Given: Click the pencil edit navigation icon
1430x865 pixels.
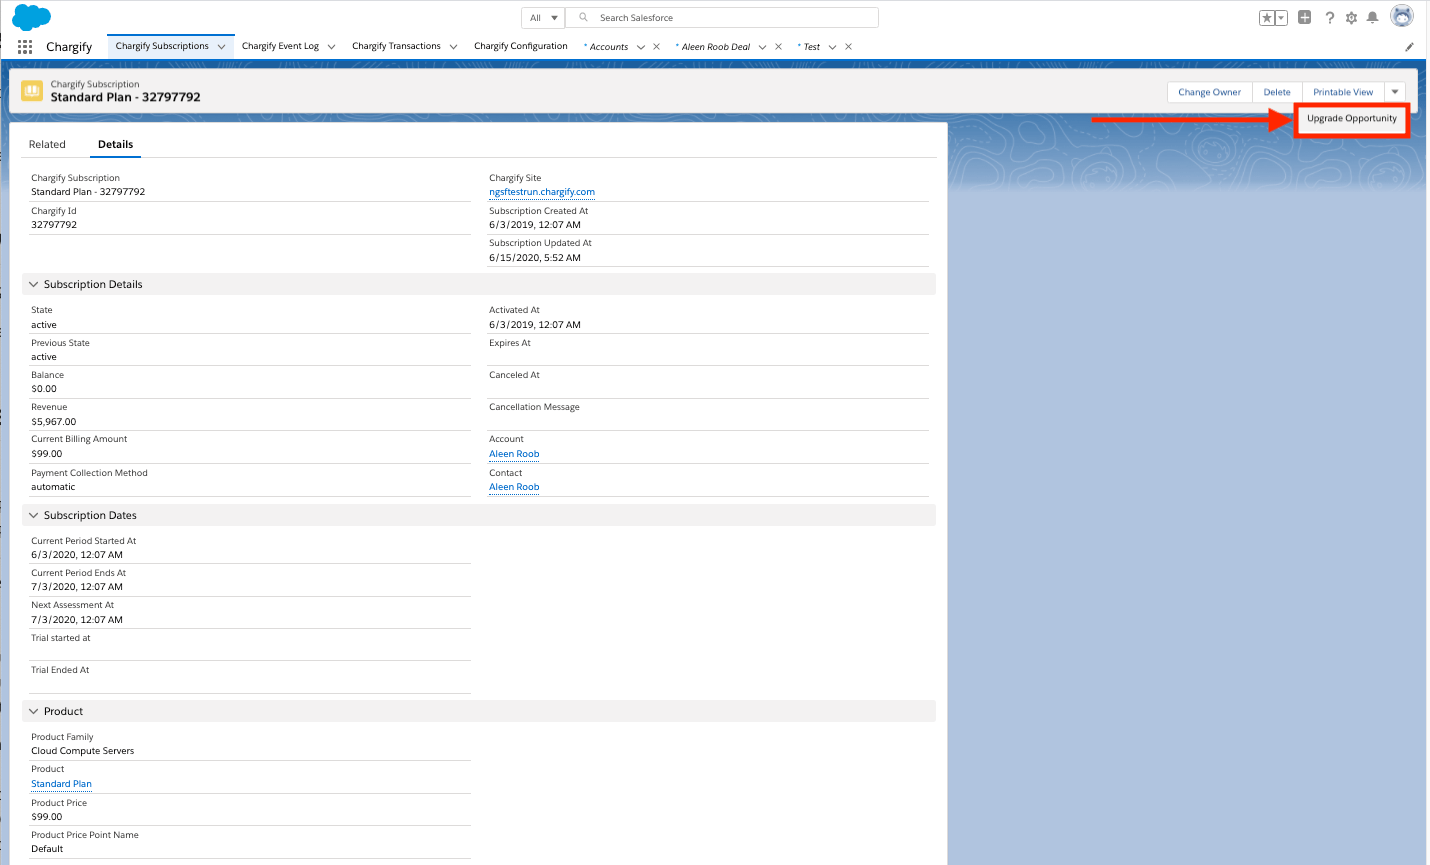Looking at the screenshot, I should tap(1409, 47).
